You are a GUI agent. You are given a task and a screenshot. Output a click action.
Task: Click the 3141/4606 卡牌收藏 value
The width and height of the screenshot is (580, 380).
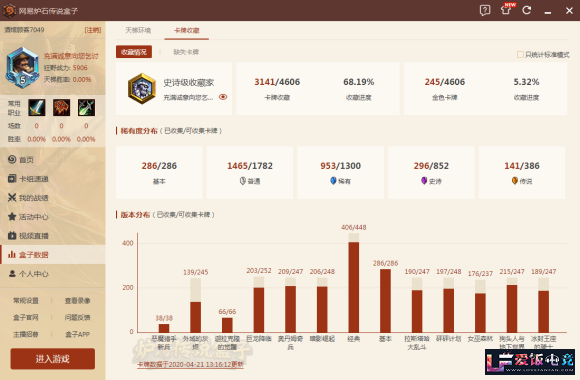[x=277, y=82]
